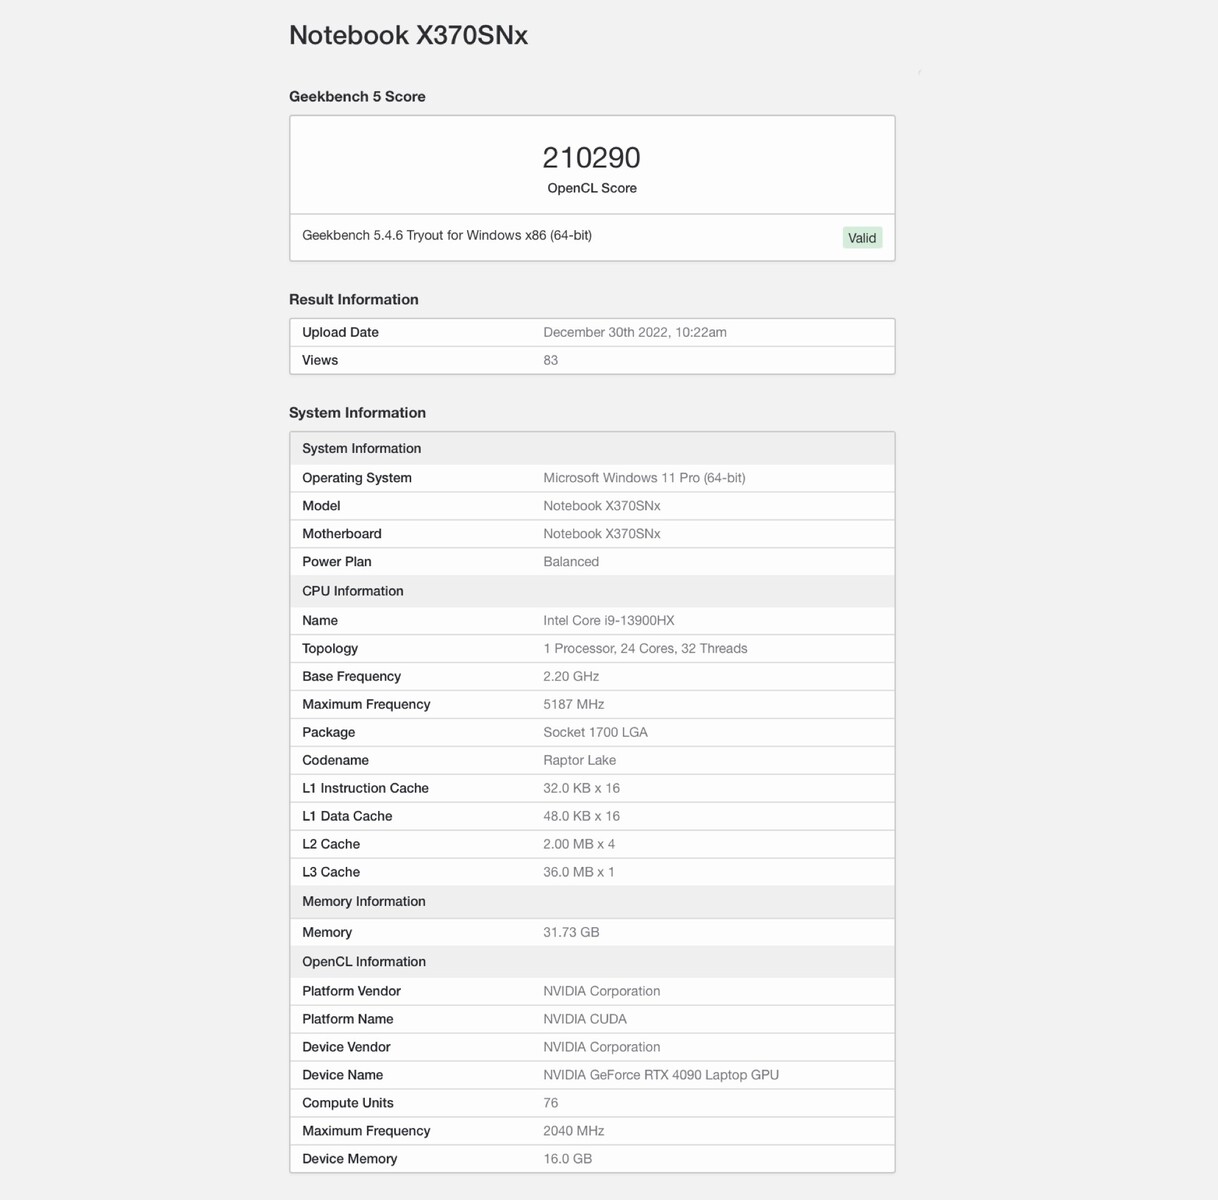Click the Power Plan value Balanced

(x=571, y=562)
